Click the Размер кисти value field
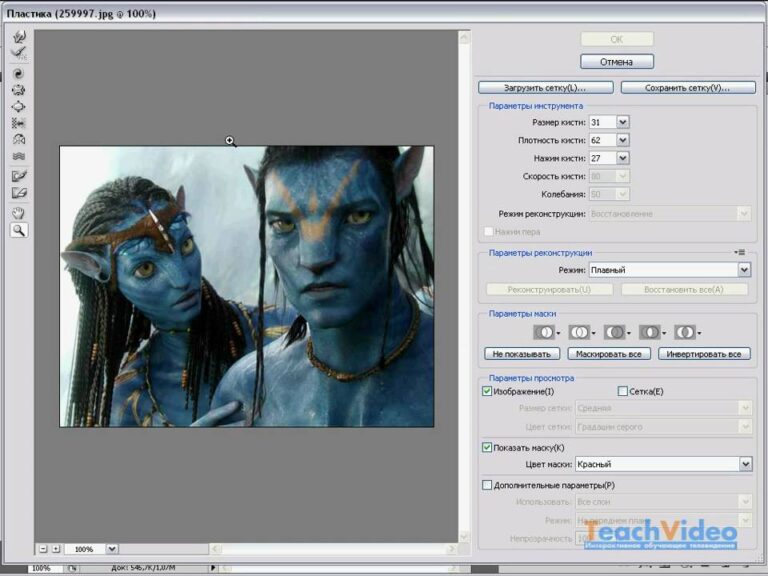The image size is (768, 576). coord(602,122)
